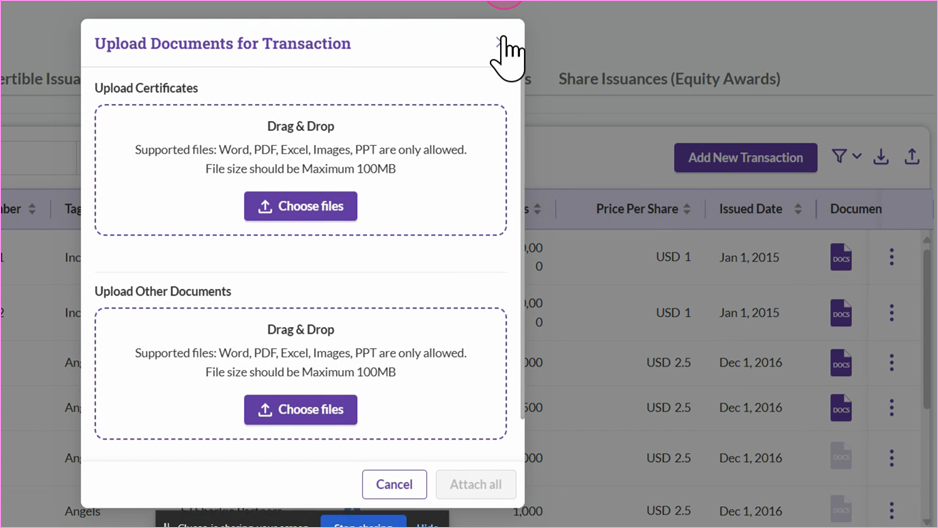Click the Add New Transaction button

pos(745,158)
